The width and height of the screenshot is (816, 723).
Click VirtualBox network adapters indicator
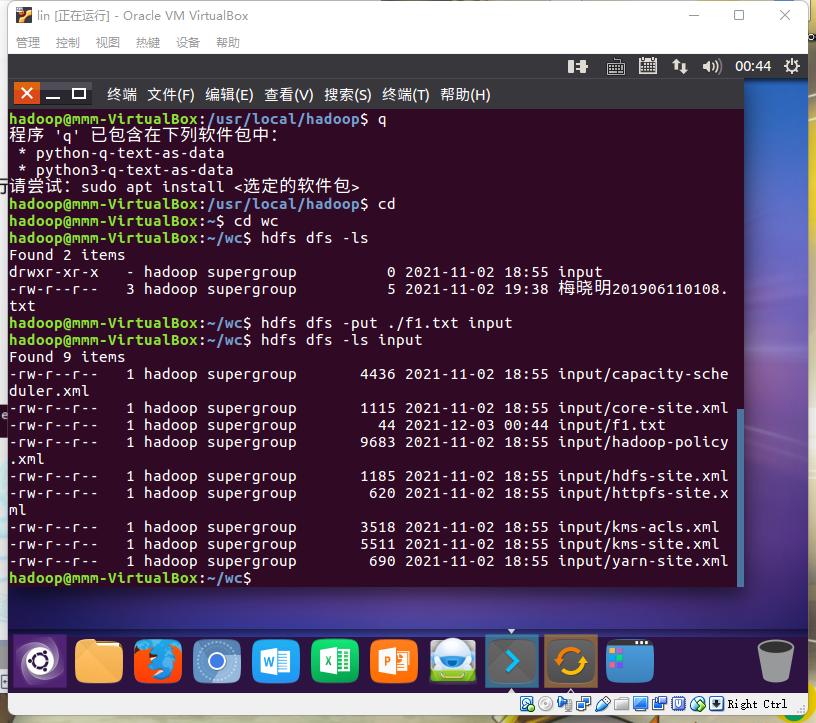pyautogui.click(x=583, y=704)
